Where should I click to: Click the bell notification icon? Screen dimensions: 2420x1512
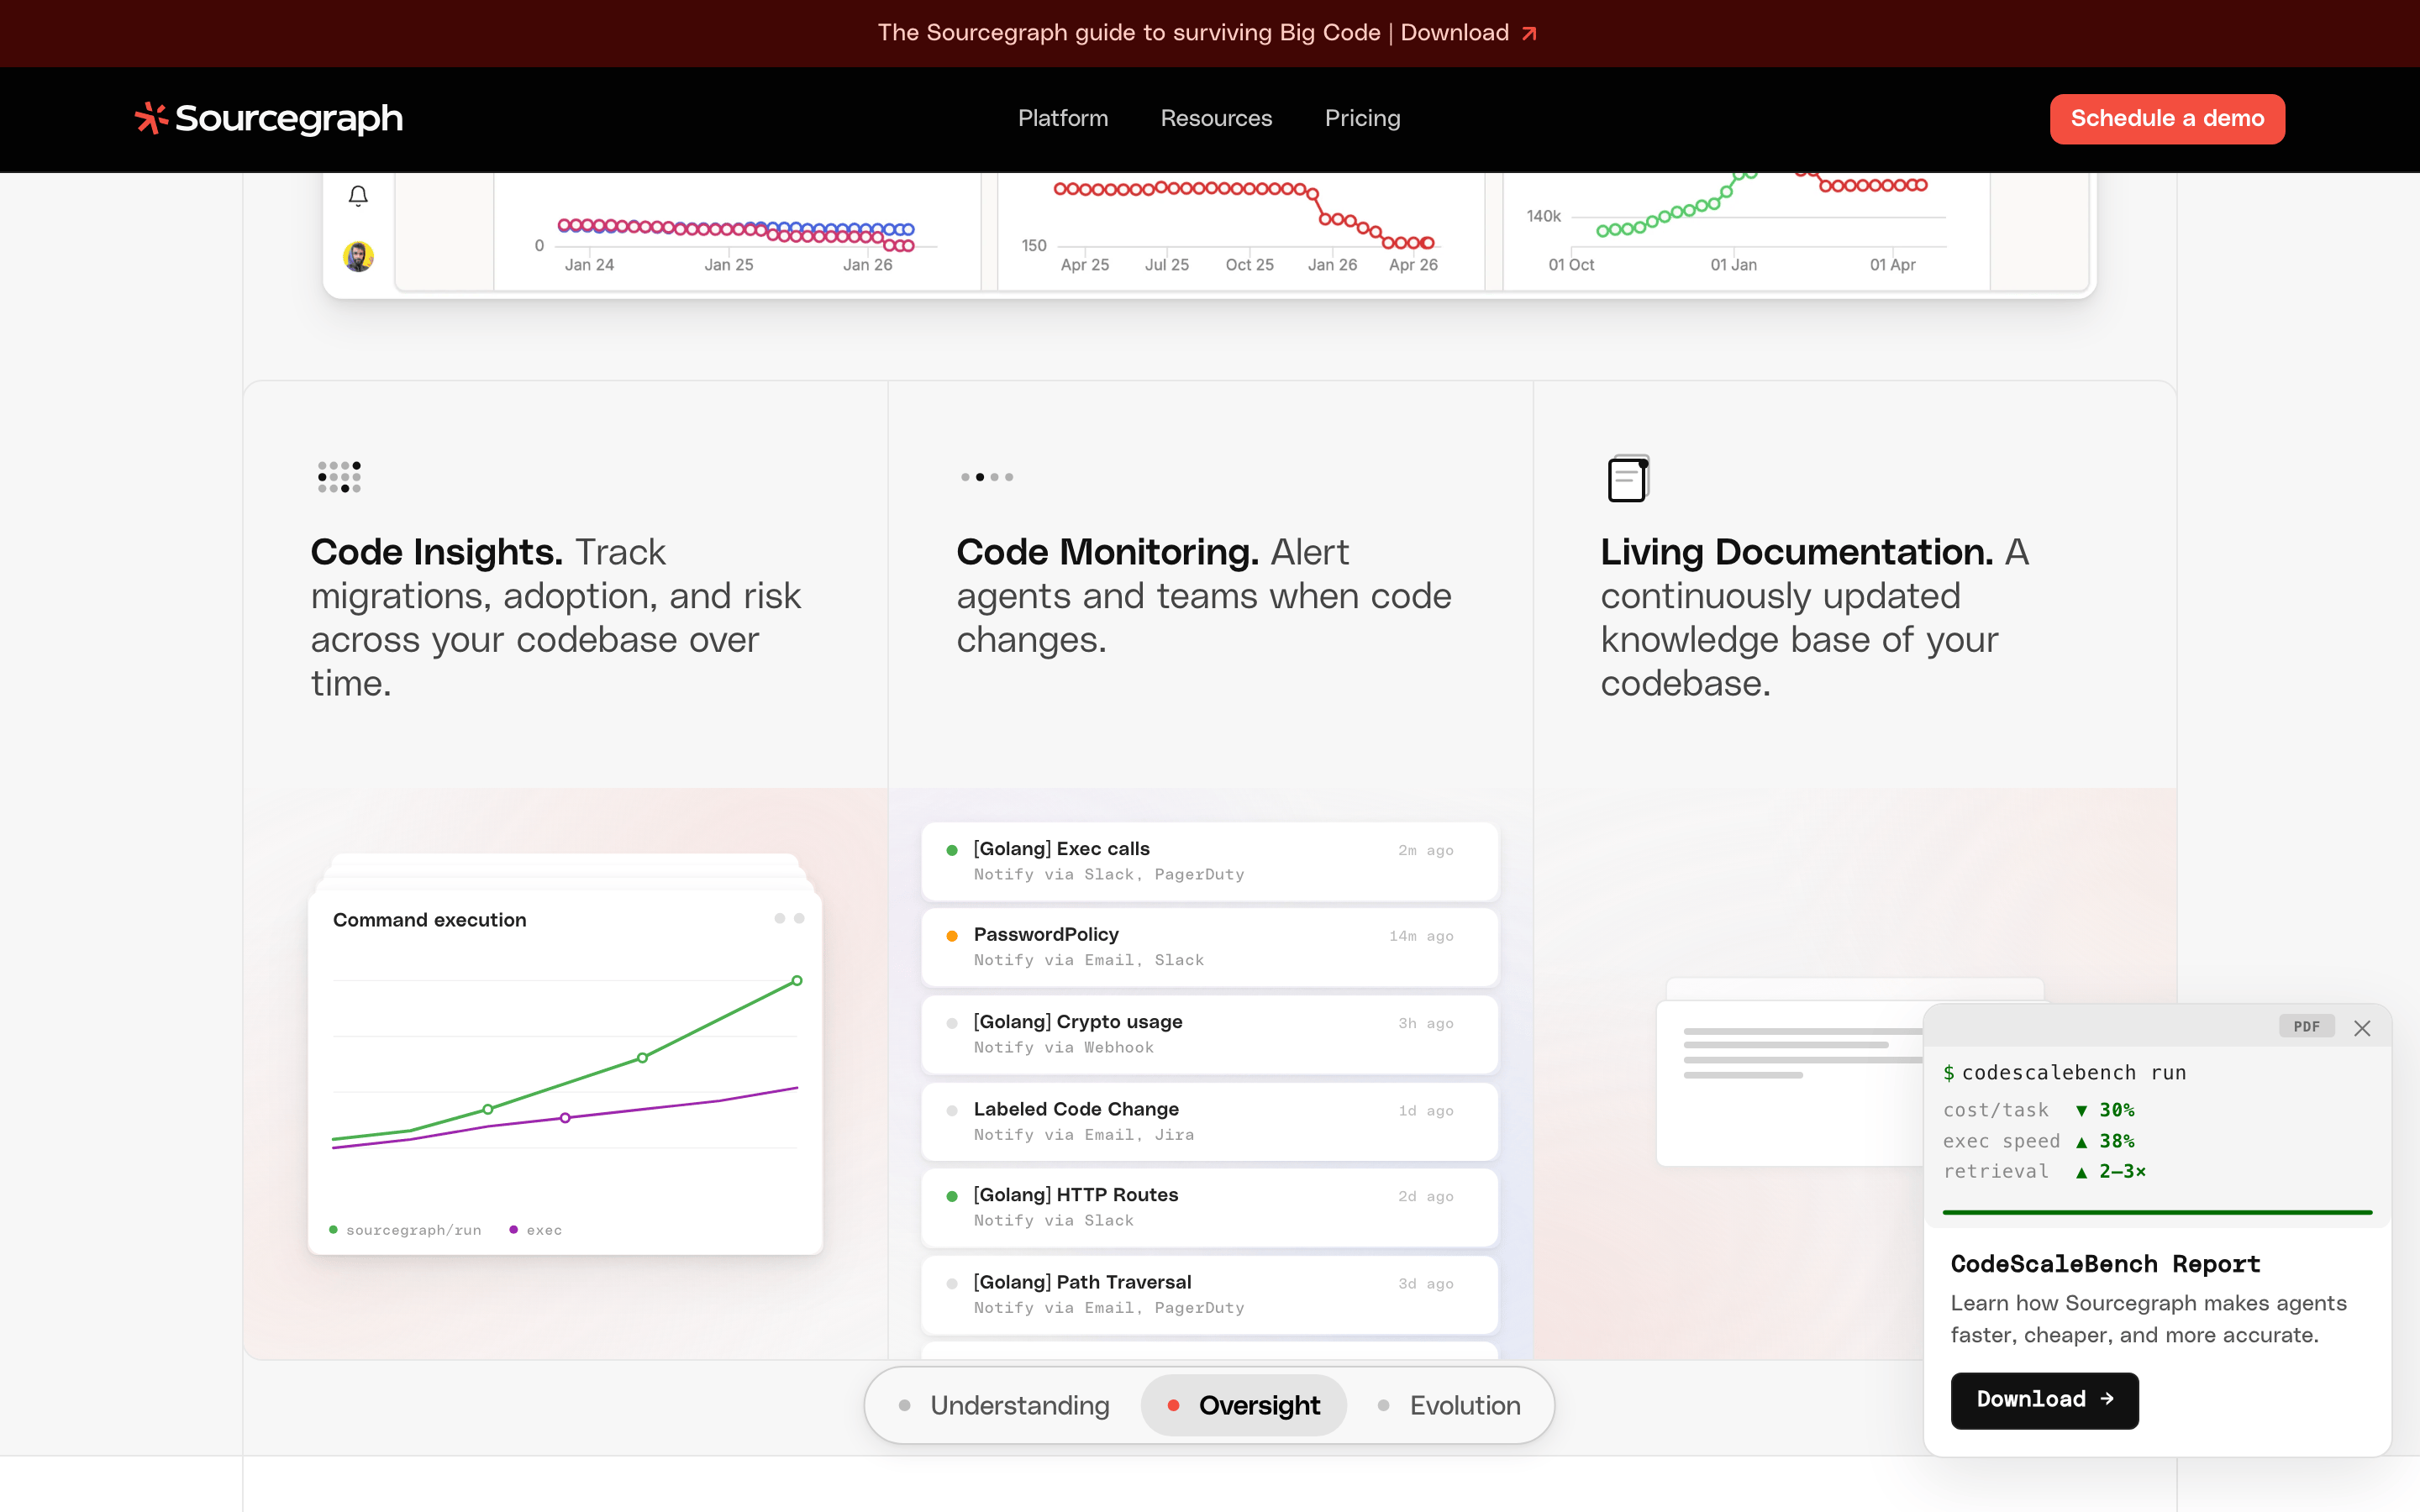click(x=358, y=196)
